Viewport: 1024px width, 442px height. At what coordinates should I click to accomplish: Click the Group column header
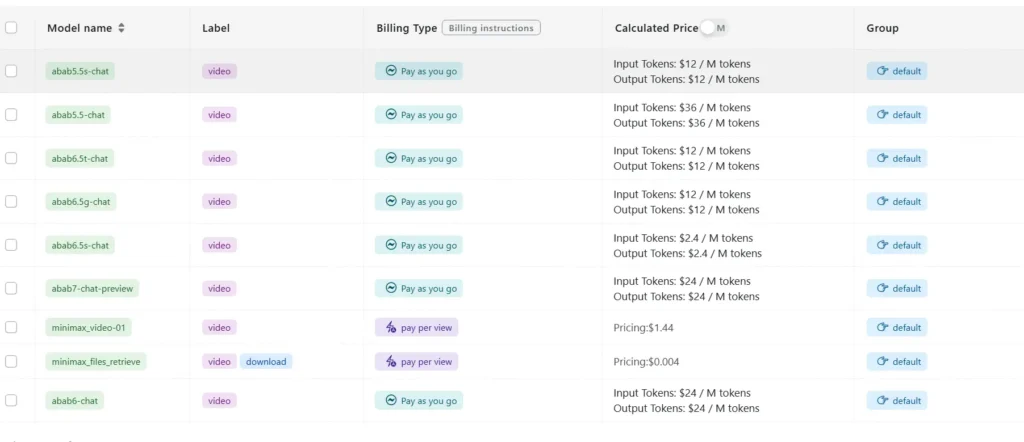click(882, 28)
